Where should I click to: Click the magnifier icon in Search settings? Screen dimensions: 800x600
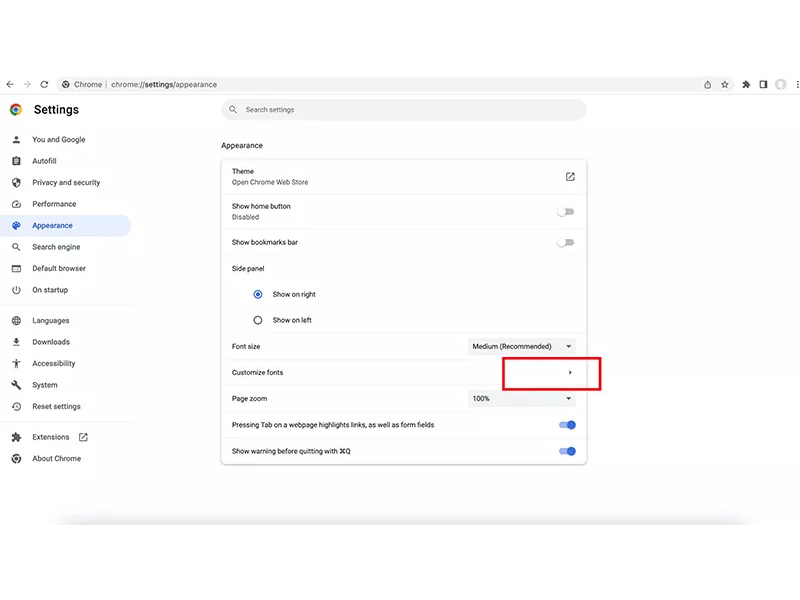[233, 110]
